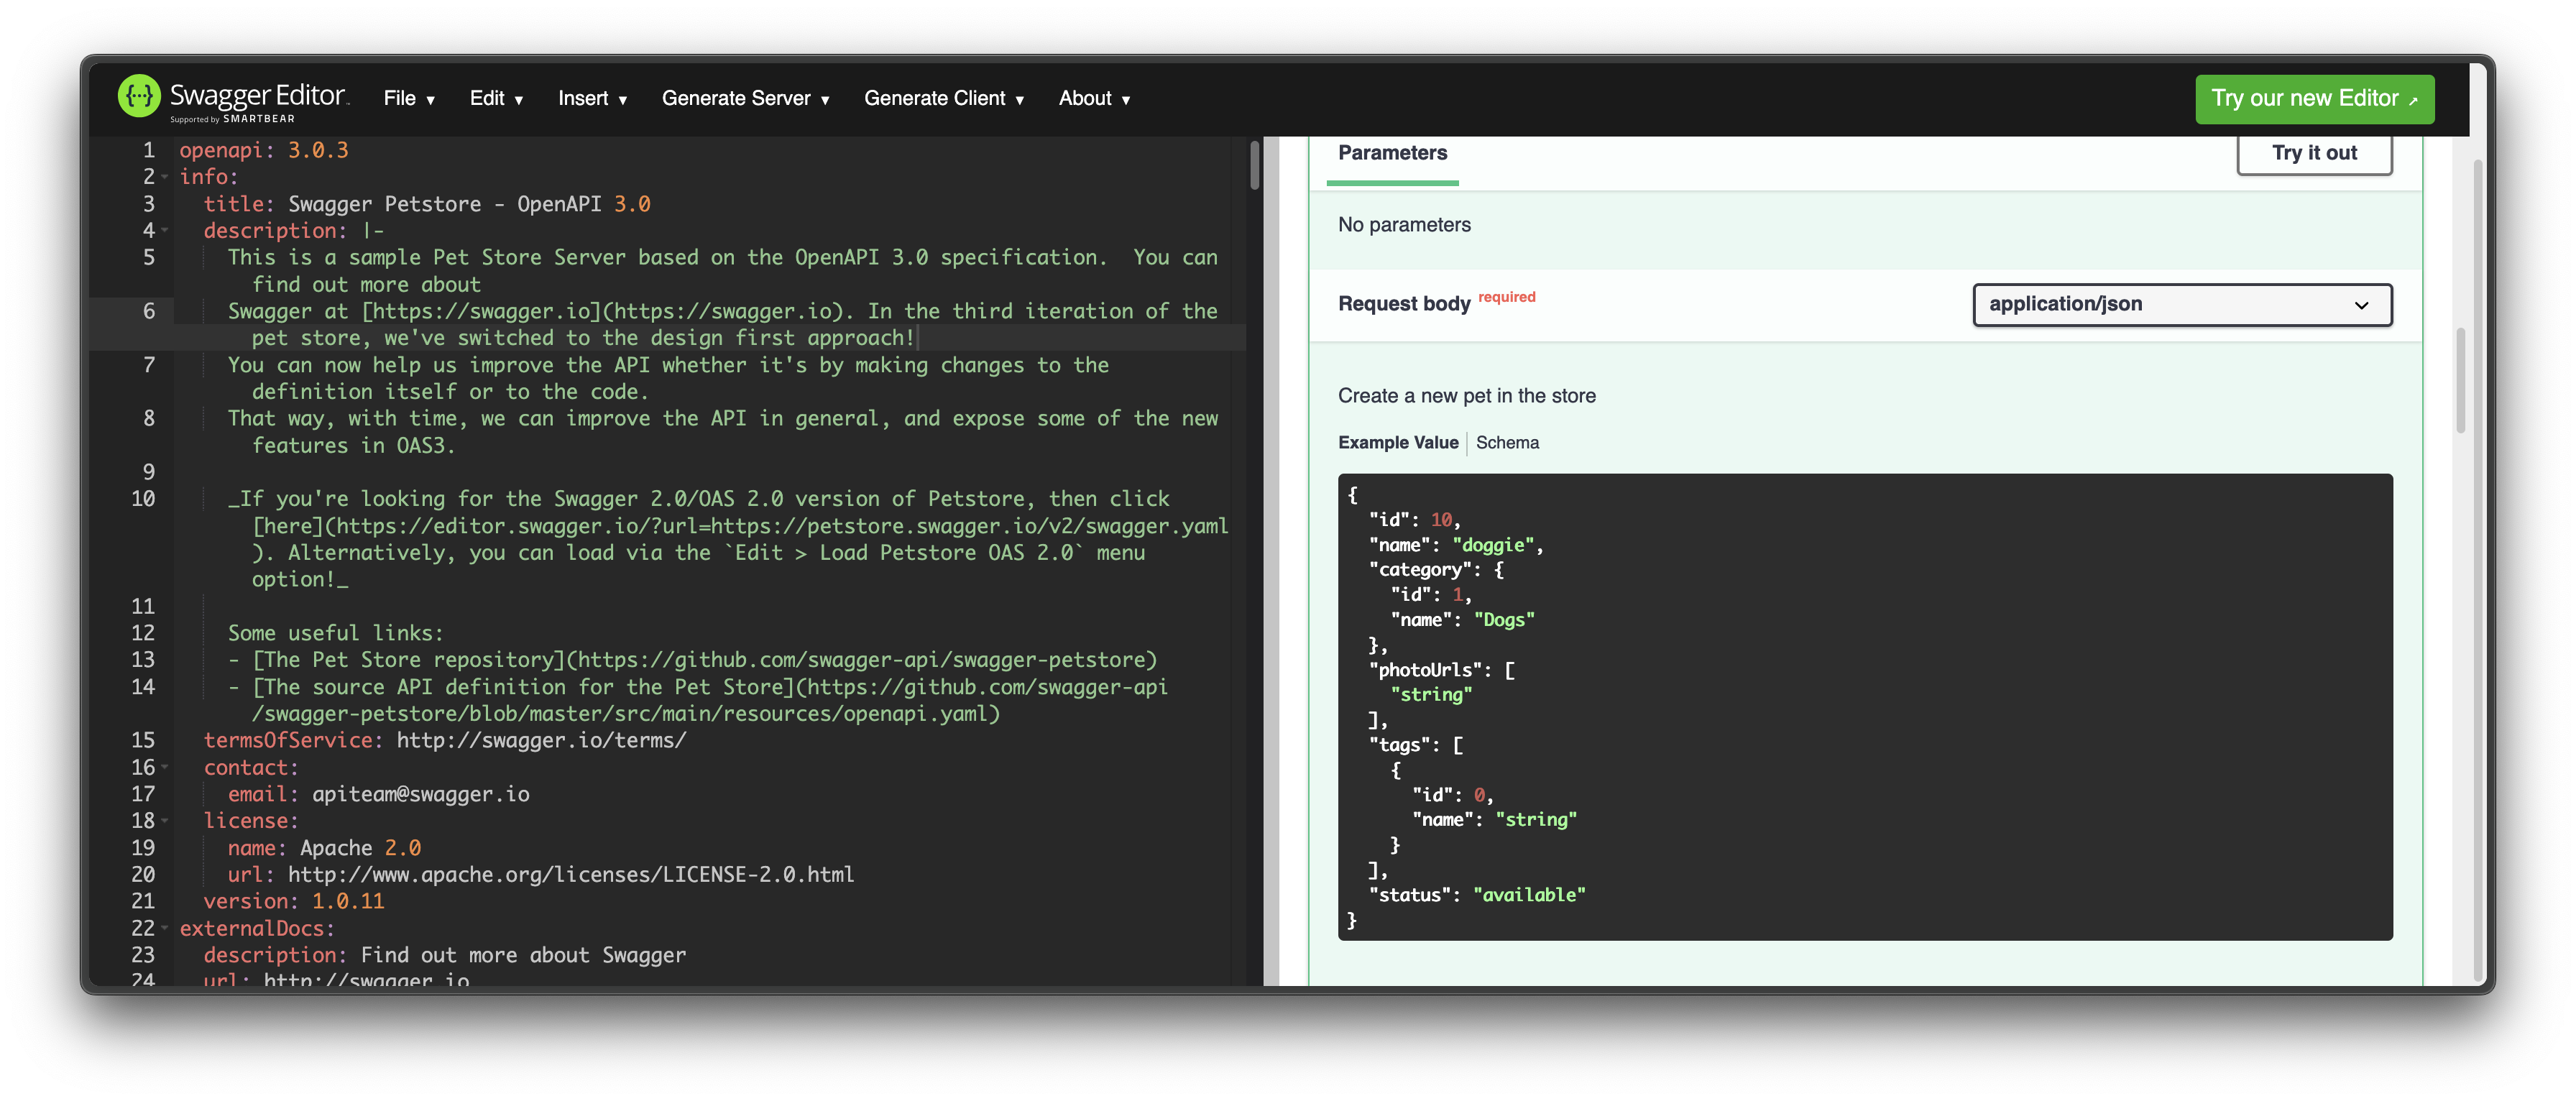The image size is (2576, 1101).
Task: Click the editor and preview pane splitter
Action: coord(1271,560)
